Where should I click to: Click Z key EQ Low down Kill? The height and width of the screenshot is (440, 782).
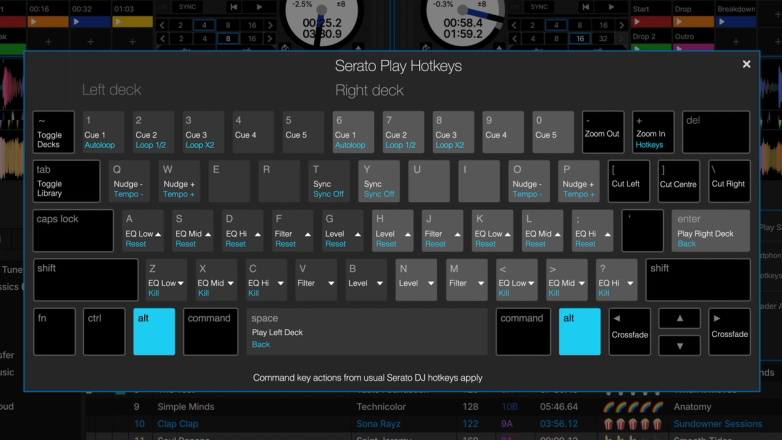coord(166,280)
